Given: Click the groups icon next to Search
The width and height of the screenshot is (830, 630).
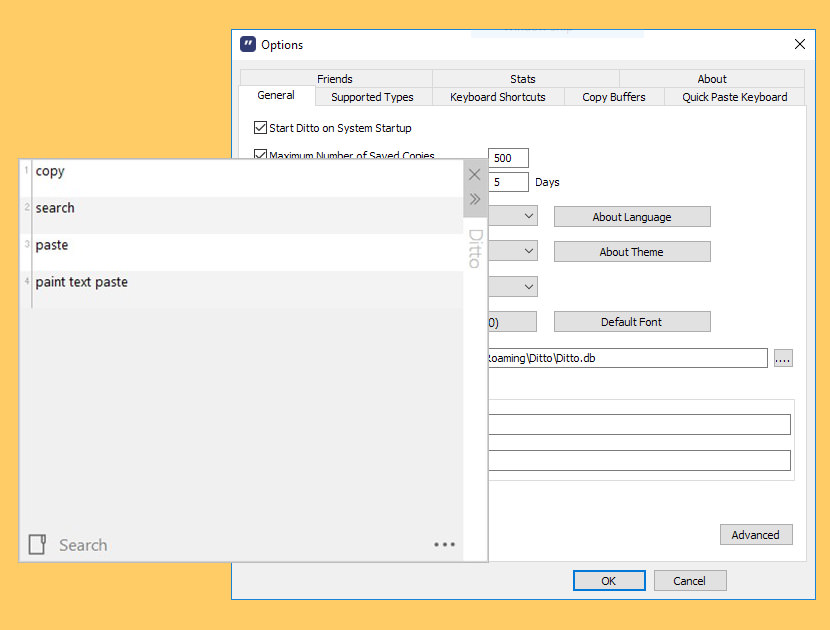Looking at the screenshot, I should point(37,544).
